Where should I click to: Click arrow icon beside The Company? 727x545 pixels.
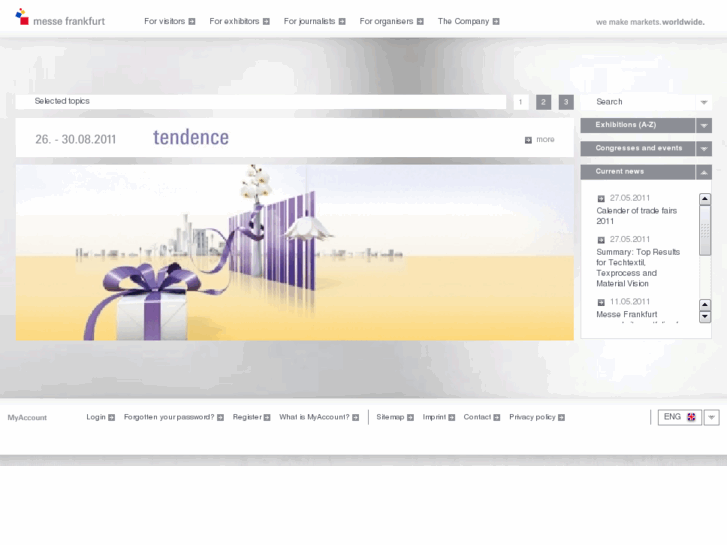pos(496,21)
